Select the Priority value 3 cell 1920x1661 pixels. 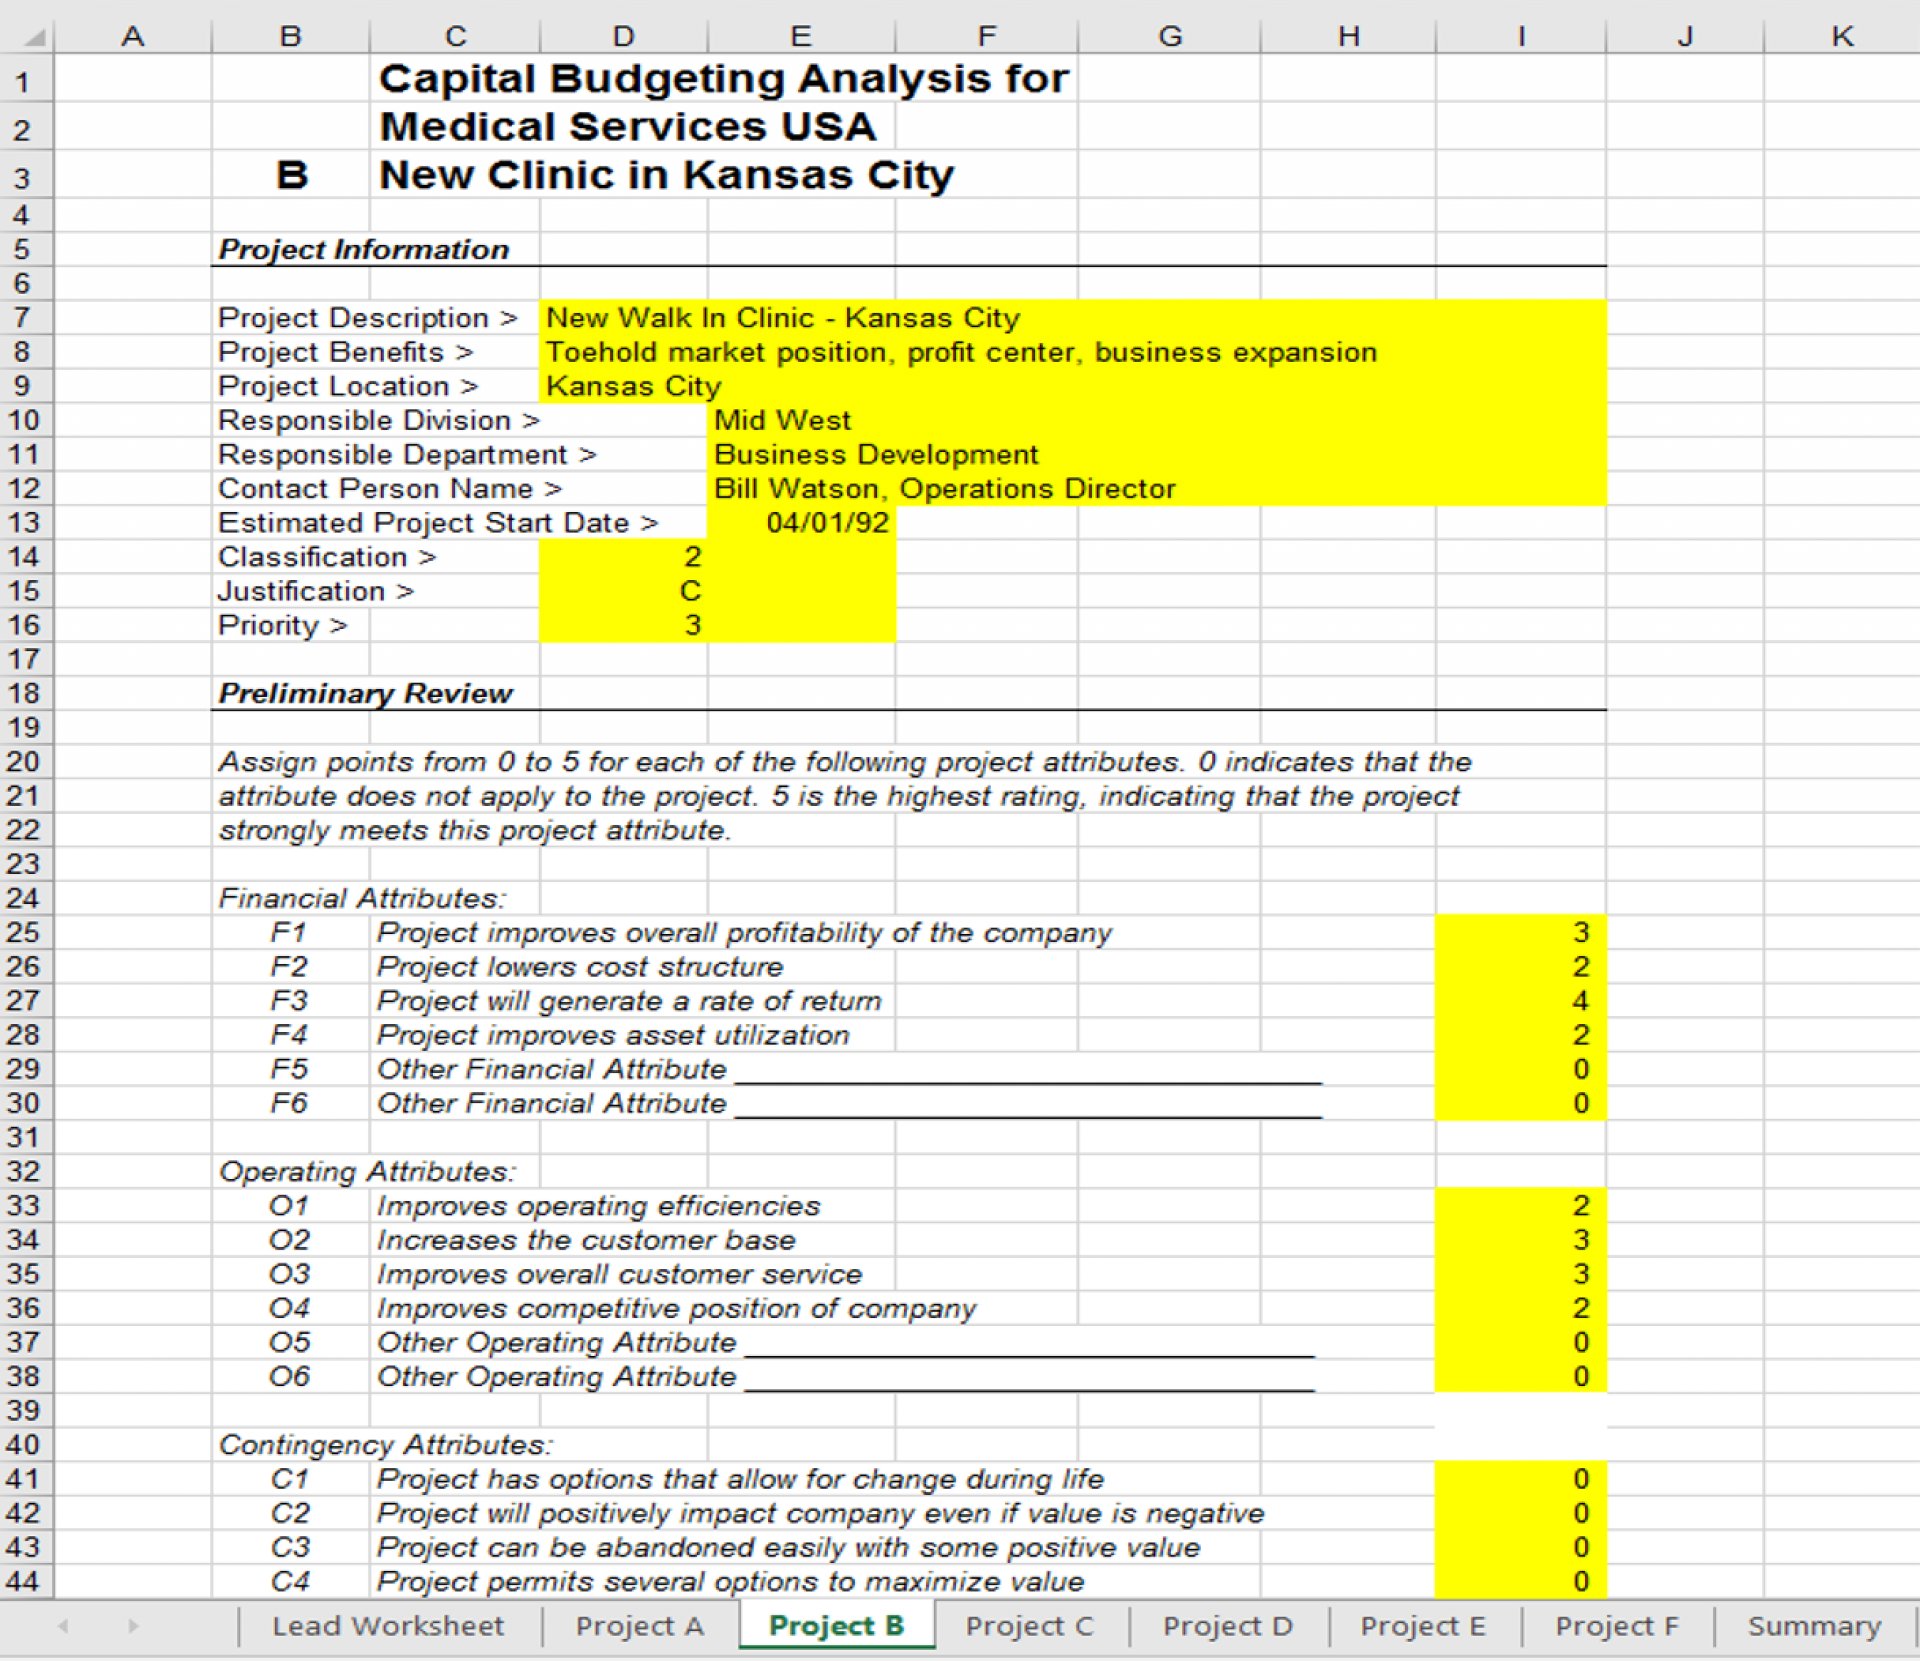point(623,625)
